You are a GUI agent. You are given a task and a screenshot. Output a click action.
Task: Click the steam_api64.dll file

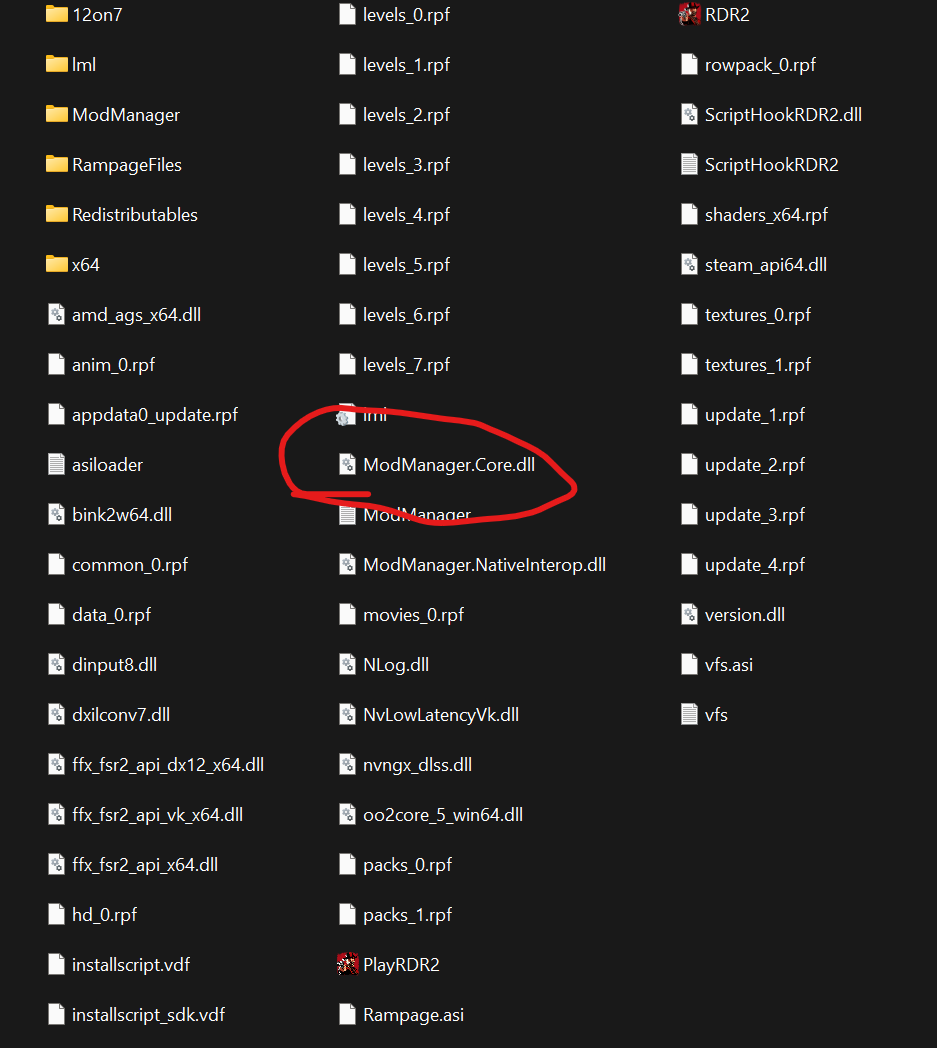point(753,265)
